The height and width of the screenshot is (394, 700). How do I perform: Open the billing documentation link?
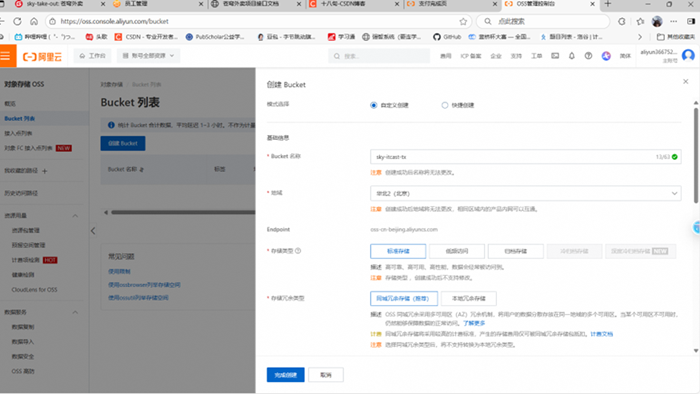(x=601, y=334)
